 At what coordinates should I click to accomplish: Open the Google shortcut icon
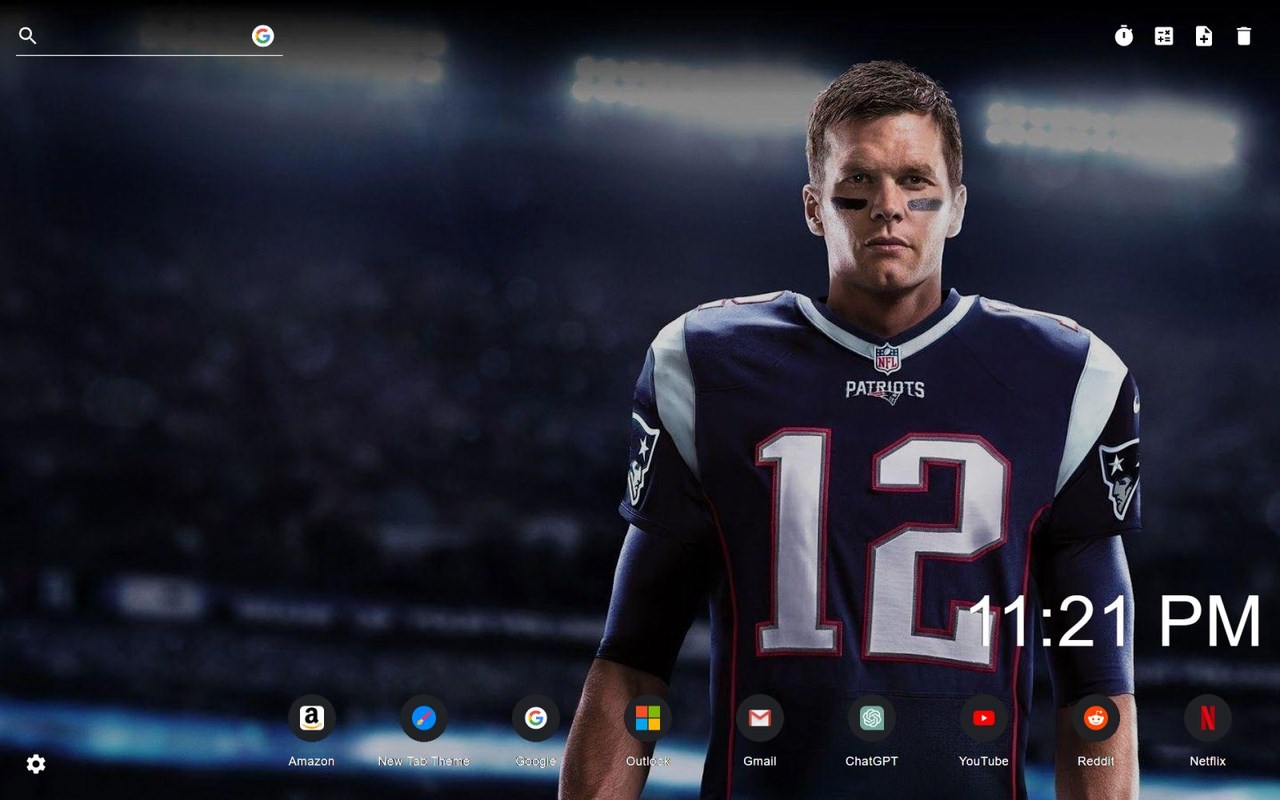coord(536,718)
